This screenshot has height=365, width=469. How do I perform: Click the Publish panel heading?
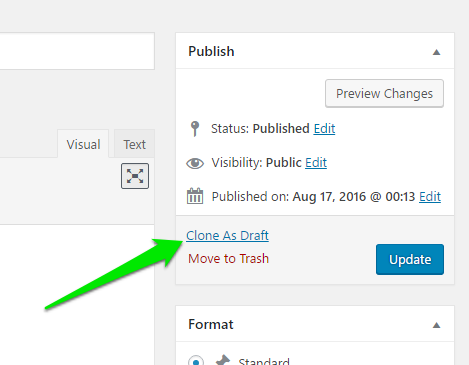tap(211, 52)
